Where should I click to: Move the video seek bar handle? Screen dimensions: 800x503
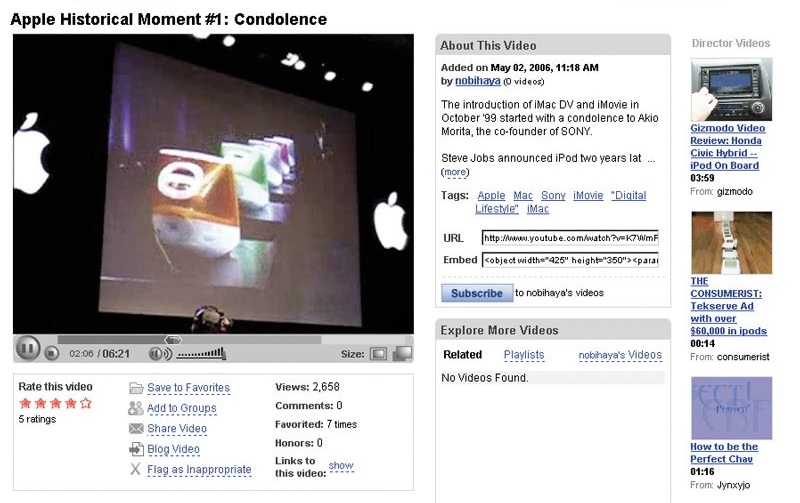click(x=173, y=340)
